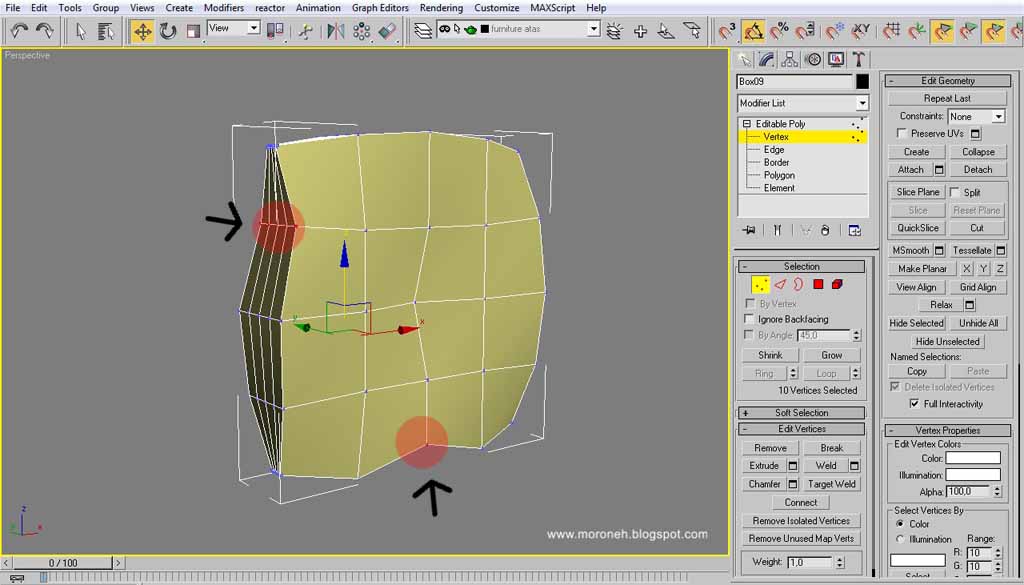Click the Remove Isolated Vertices button
1024x585 pixels.
(x=801, y=521)
